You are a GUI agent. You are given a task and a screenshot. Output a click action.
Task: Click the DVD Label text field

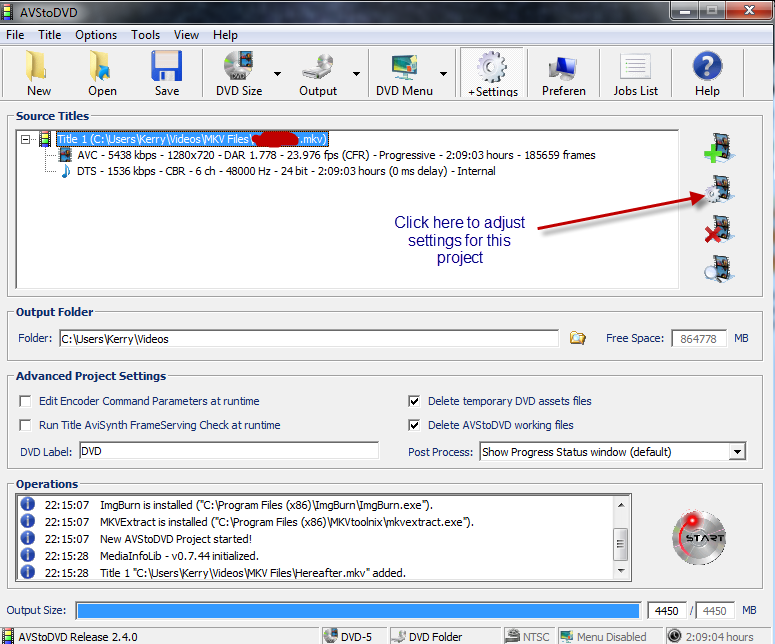tap(229, 451)
